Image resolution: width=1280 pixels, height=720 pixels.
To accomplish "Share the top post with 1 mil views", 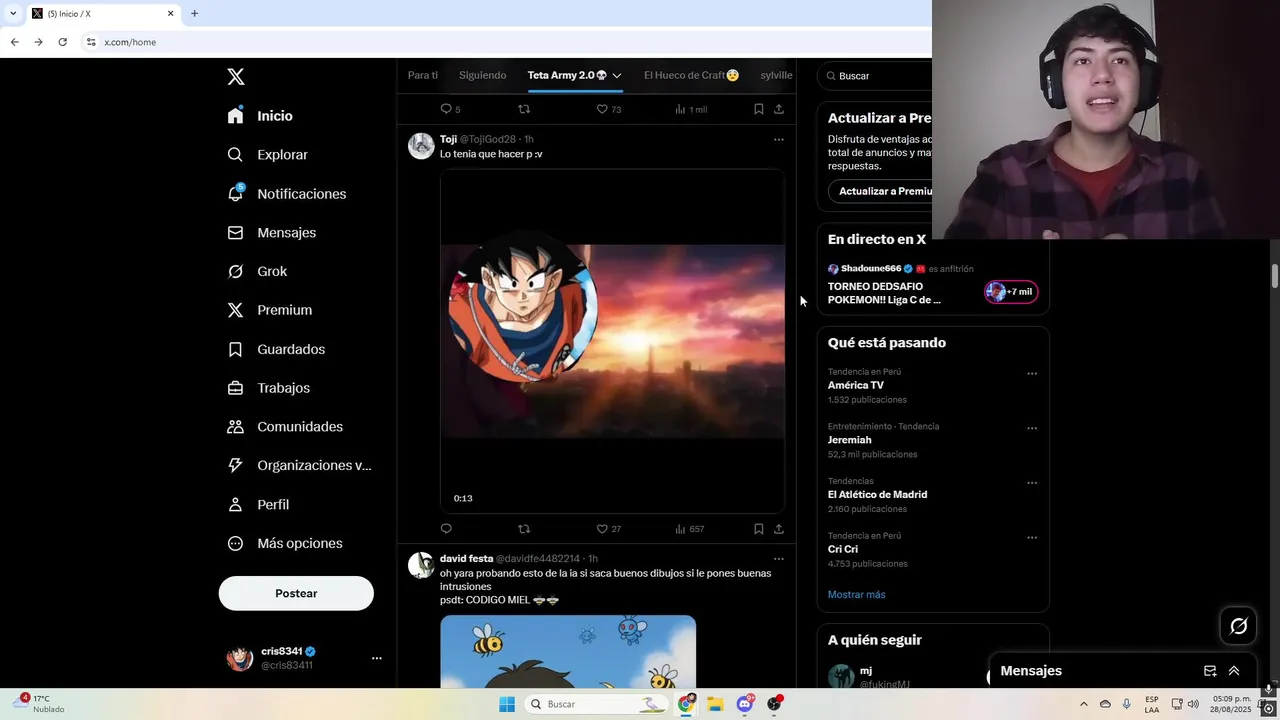I will click(779, 109).
